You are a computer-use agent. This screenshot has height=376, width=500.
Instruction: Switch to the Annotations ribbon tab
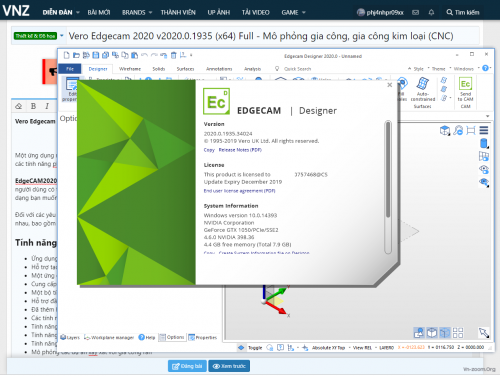(x=219, y=69)
